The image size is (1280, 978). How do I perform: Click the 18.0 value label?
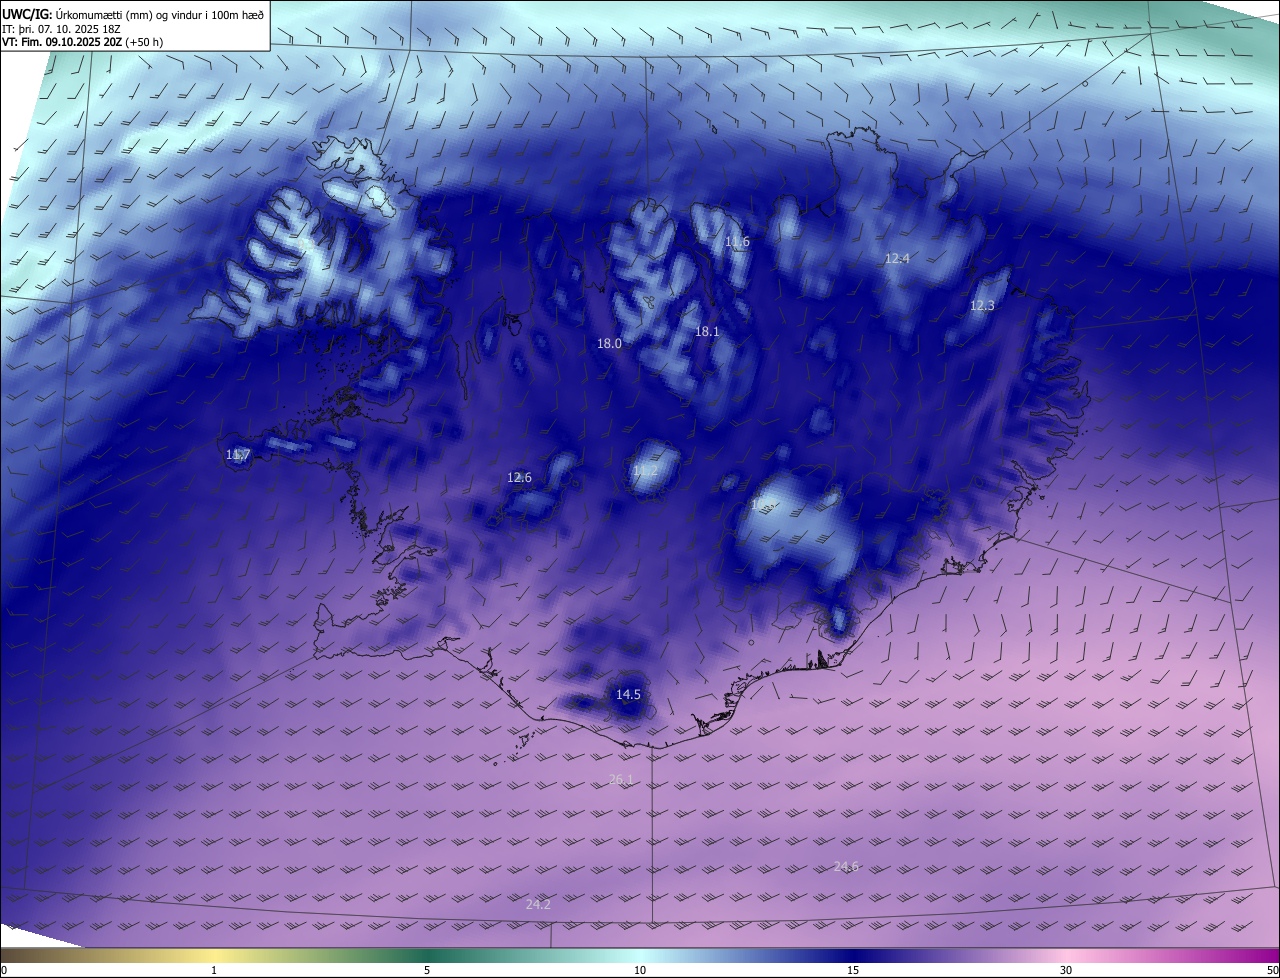[609, 343]
